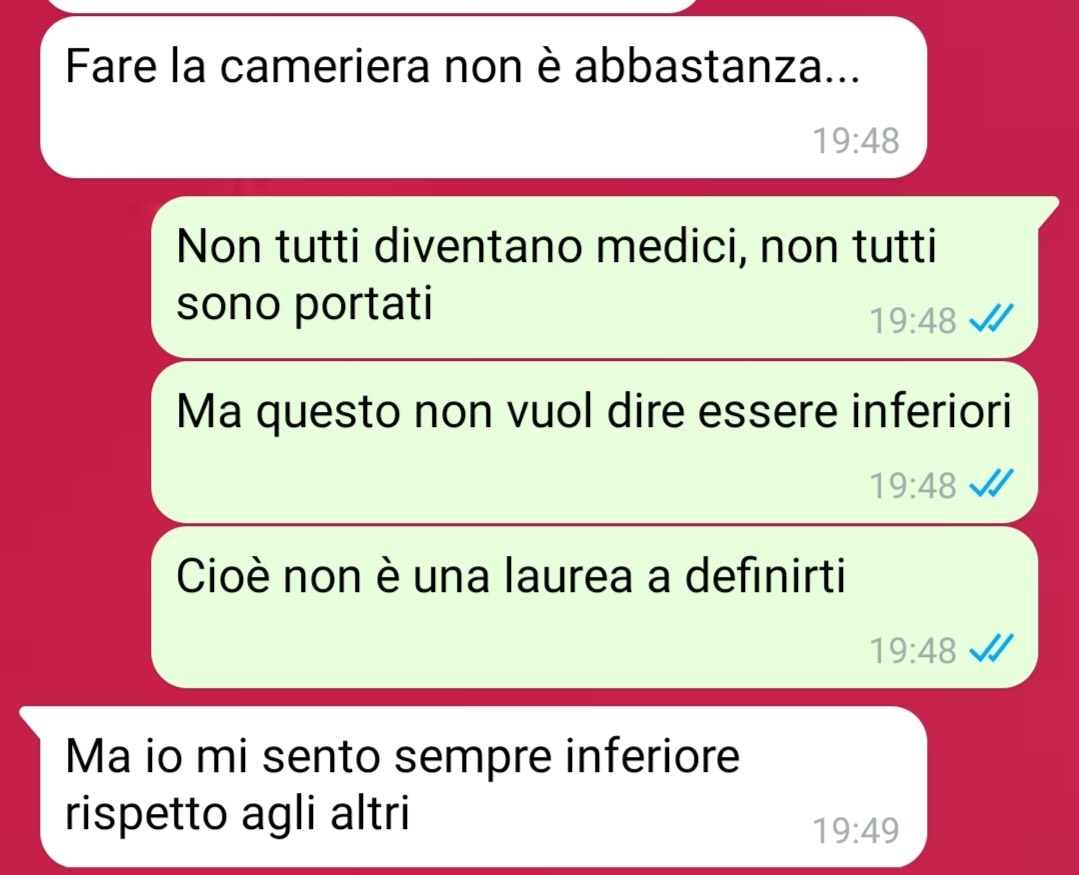Tap read ticks on 'laurea a definirti' message
Viewport: 1079px width, 875px height.
[x=991, y=649]
